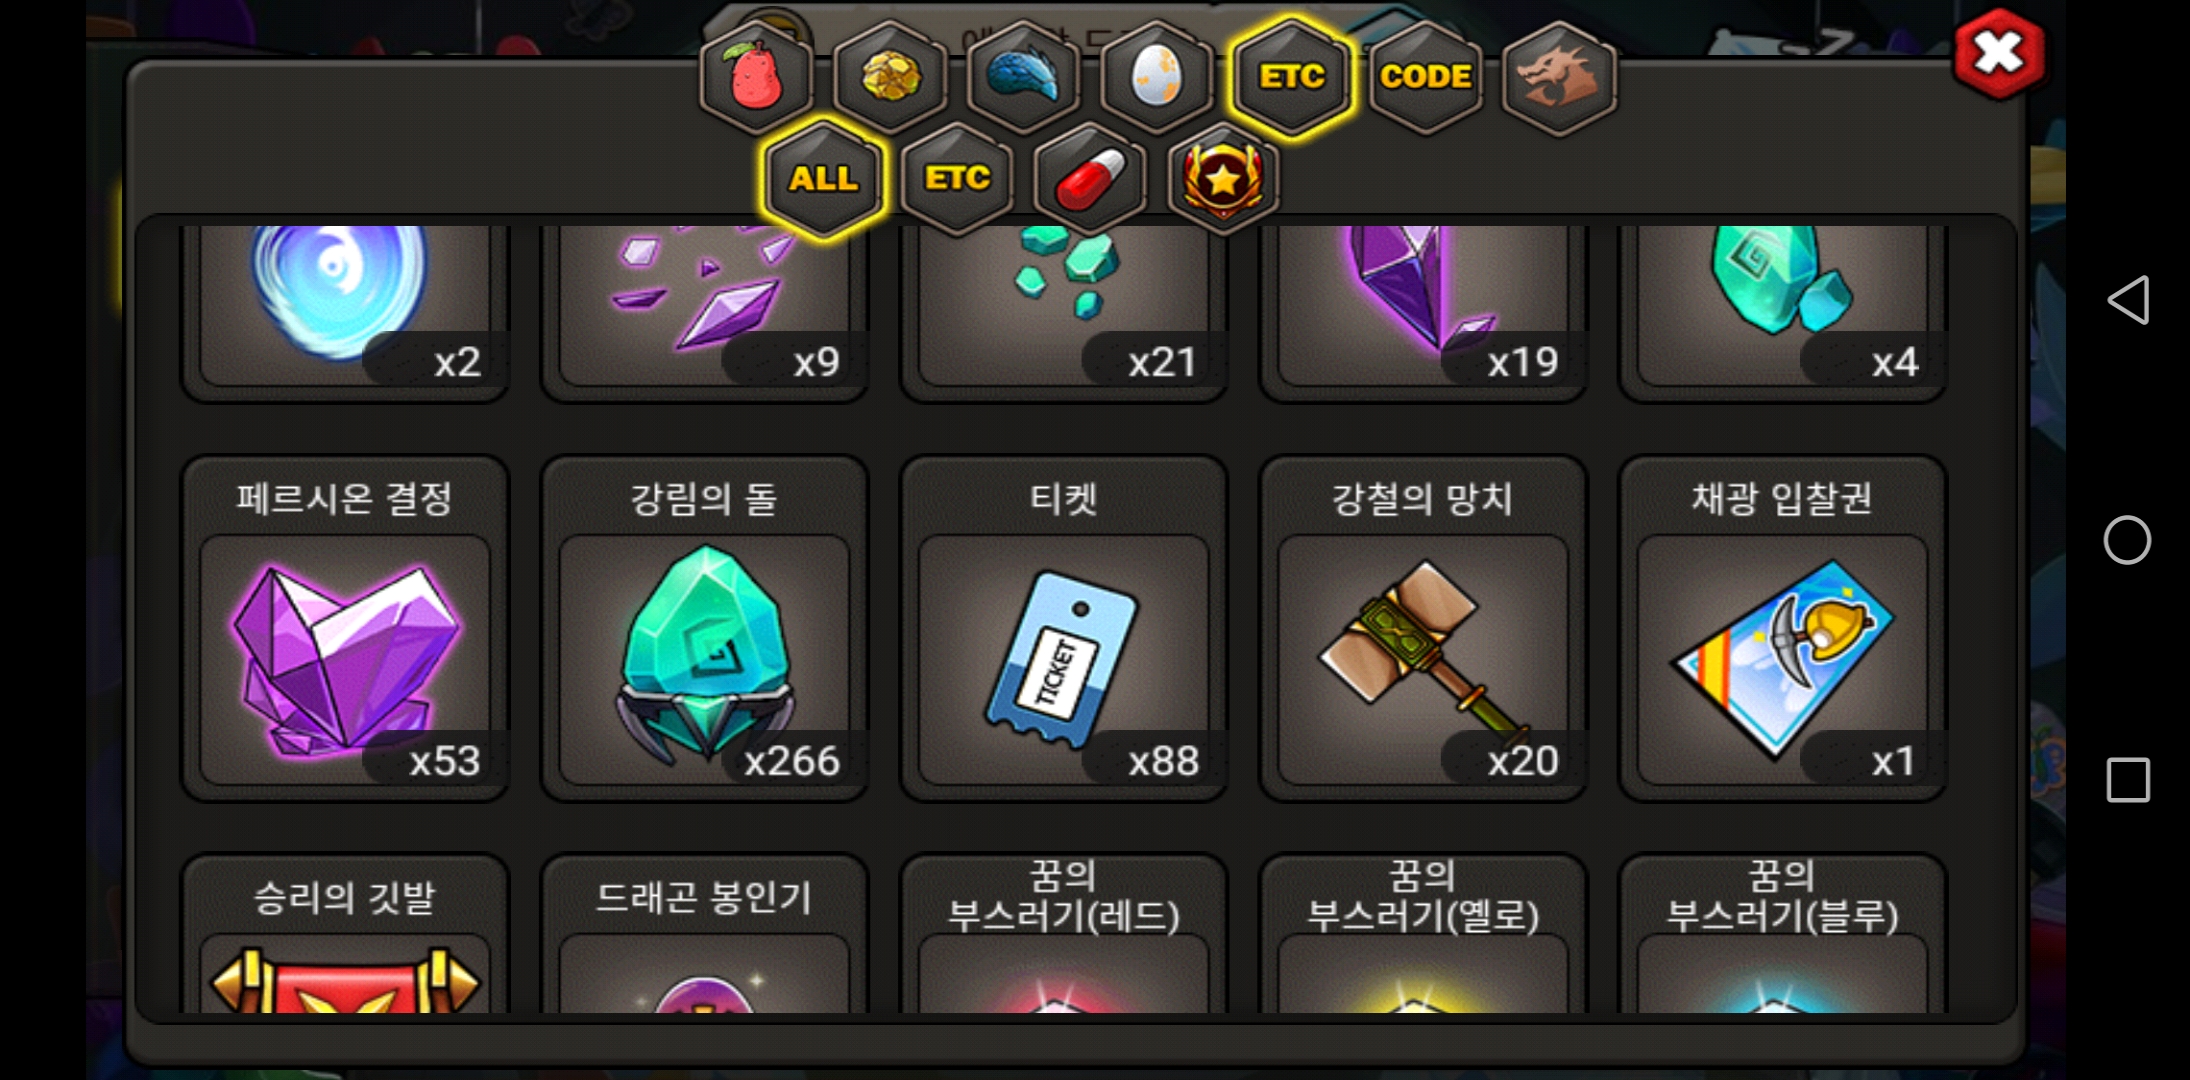This screenshot has width=2190, height=1080.
Task: Tap the Android home circle button
Action: tap(2127, 541)
